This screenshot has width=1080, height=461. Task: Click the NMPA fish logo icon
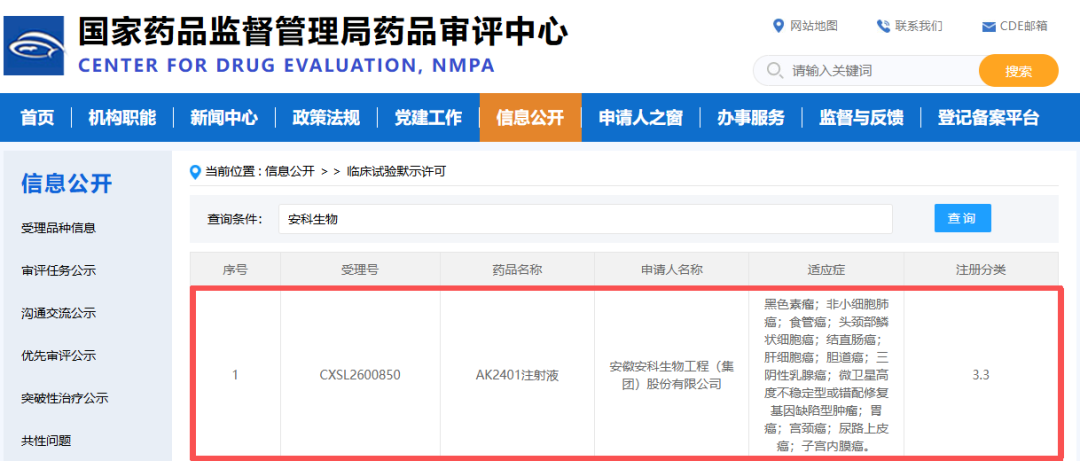pyautogui.click(x=34, y=45)
